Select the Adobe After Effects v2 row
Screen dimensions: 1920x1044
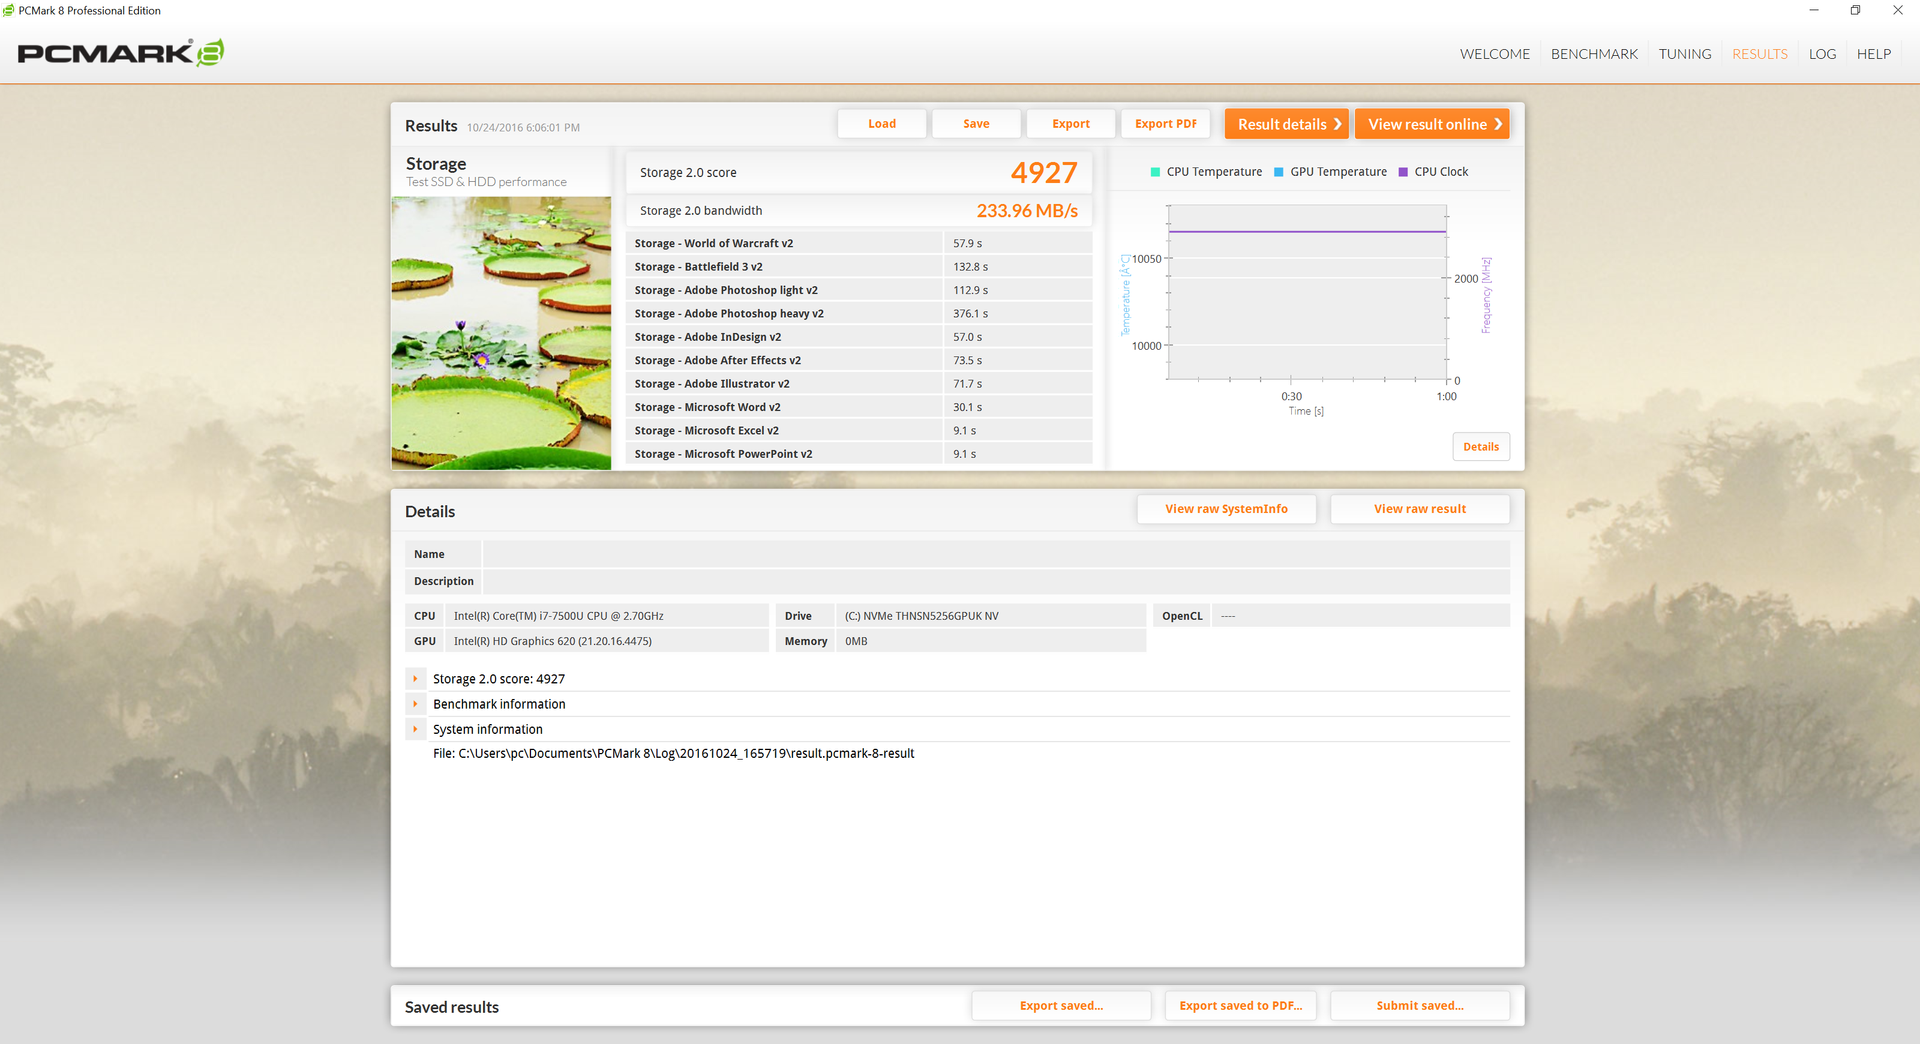[x=859, y=360]
